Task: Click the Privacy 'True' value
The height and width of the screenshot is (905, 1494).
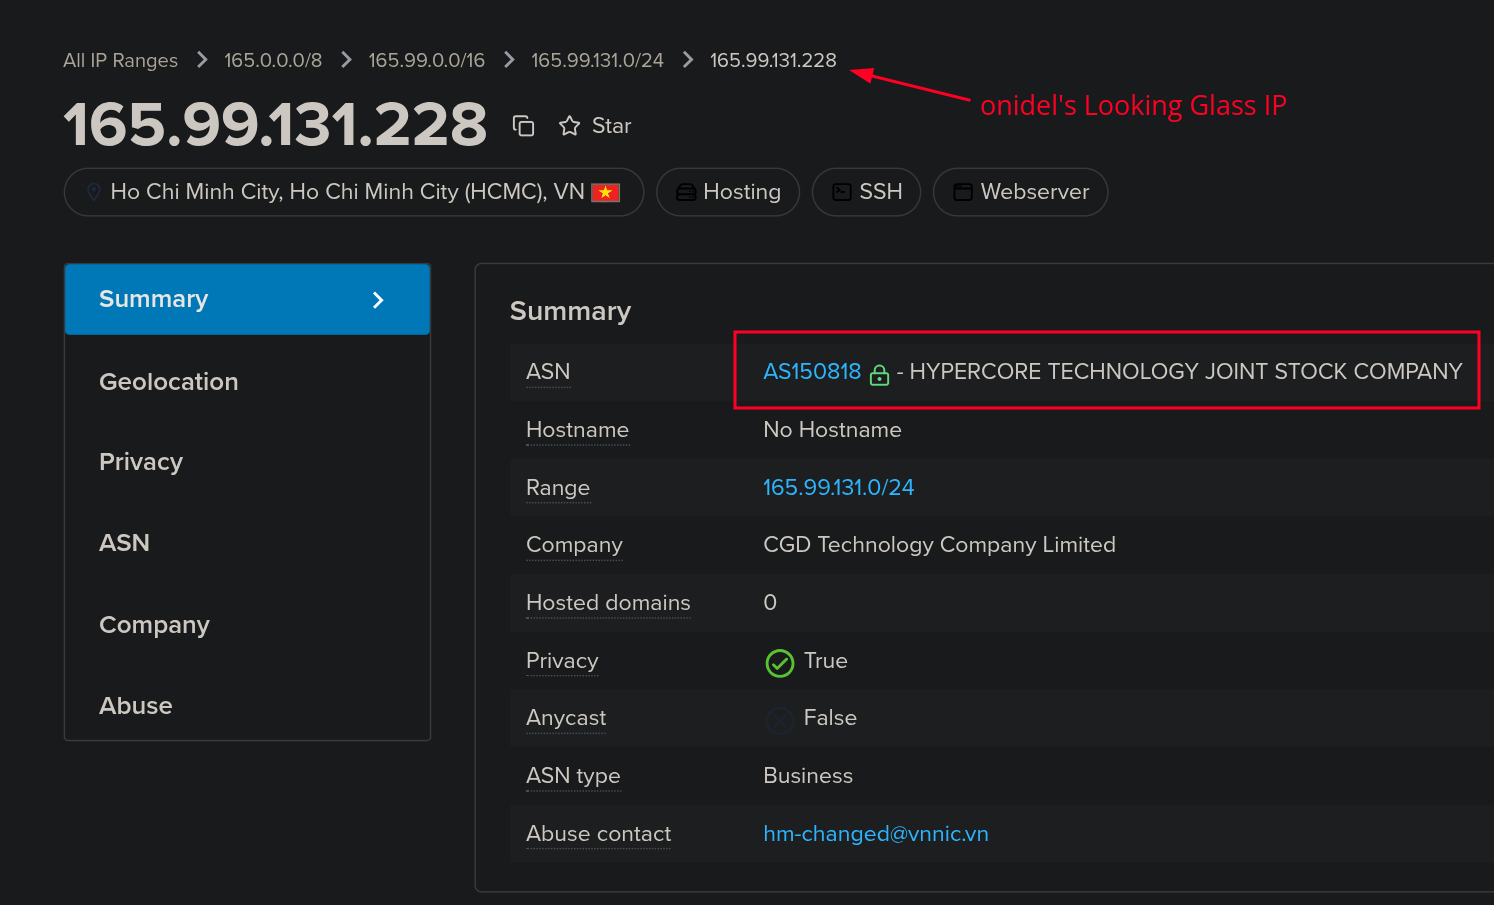Action: click(x=825, y=661)
